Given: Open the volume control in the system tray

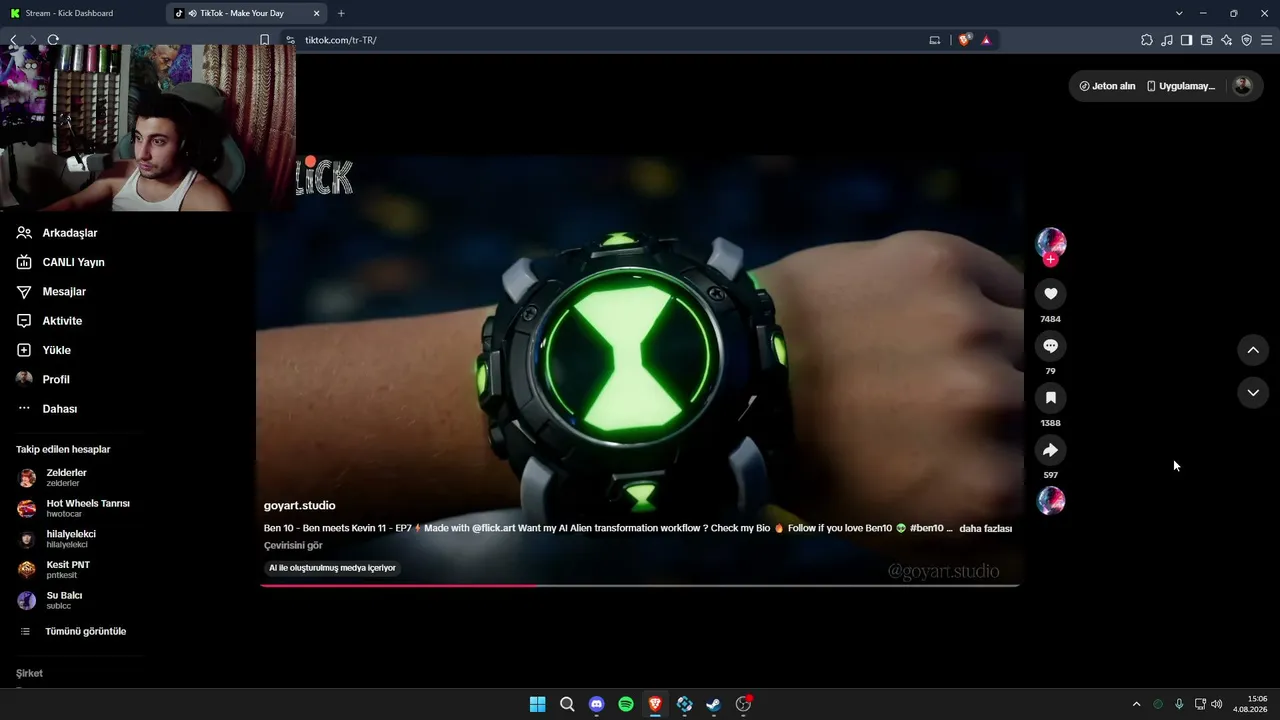Looking at the screenshot, I should click(1216, 704).
